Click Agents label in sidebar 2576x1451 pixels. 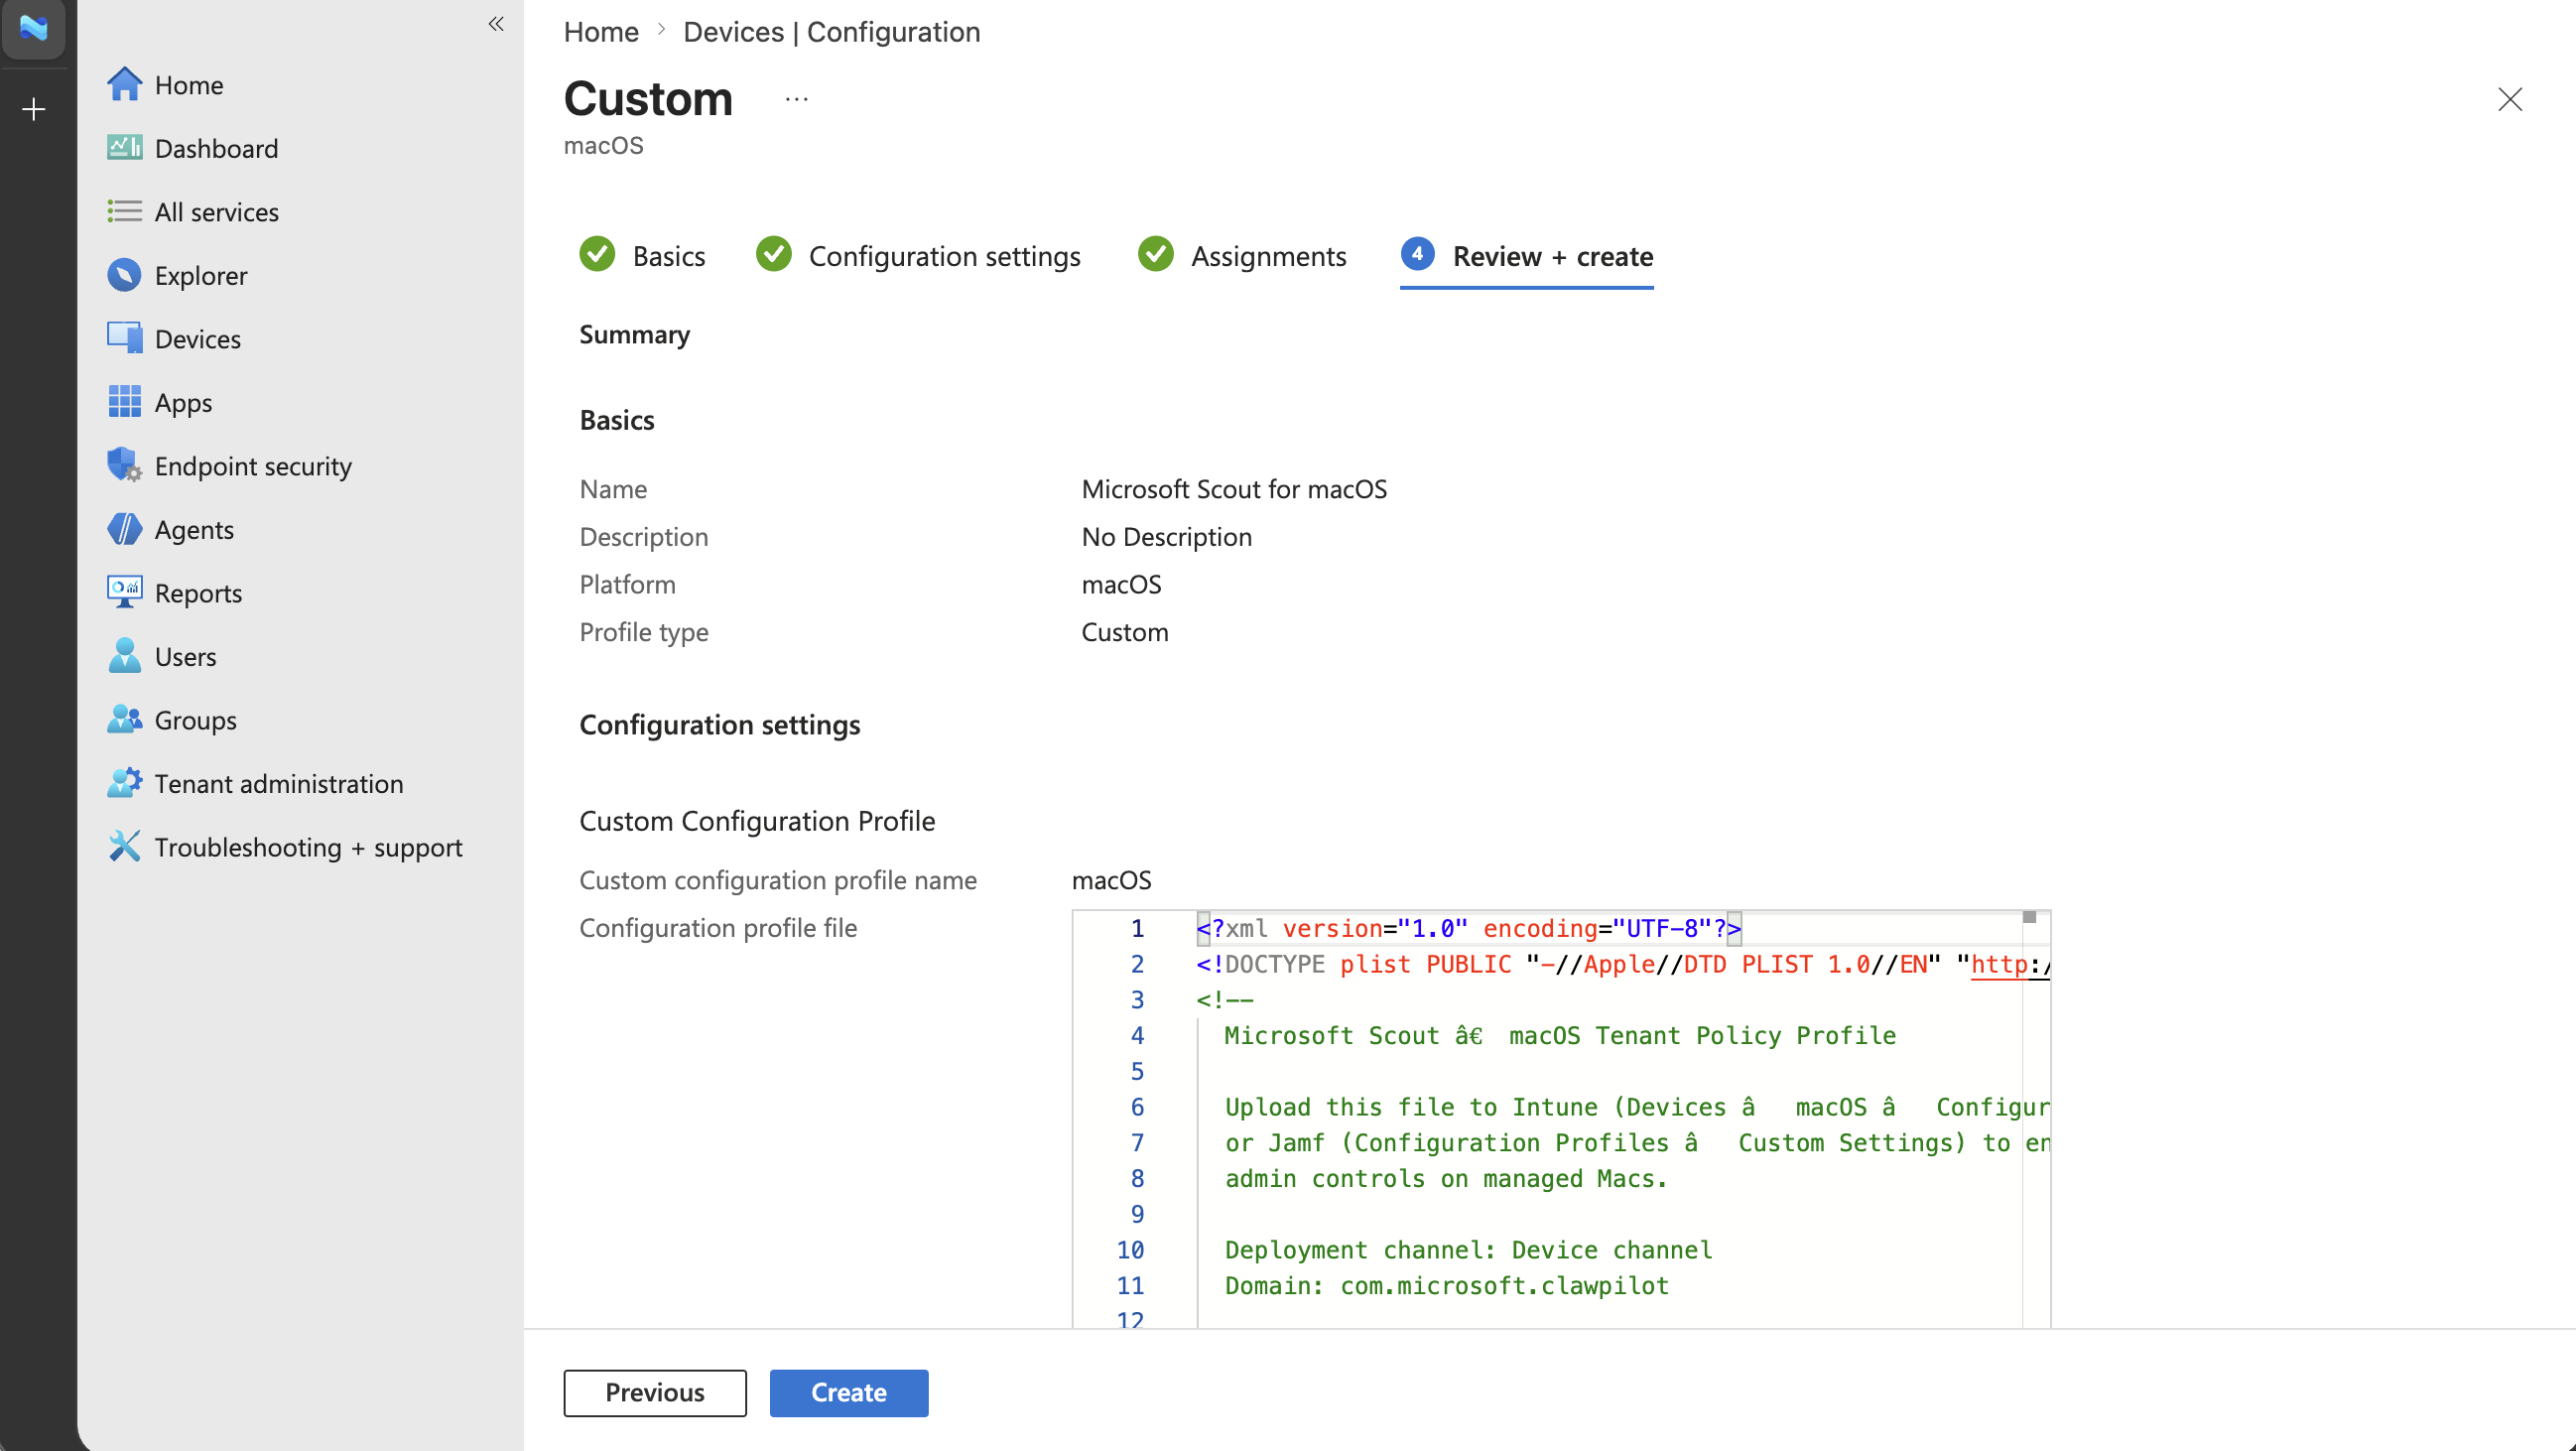point(194,529)
